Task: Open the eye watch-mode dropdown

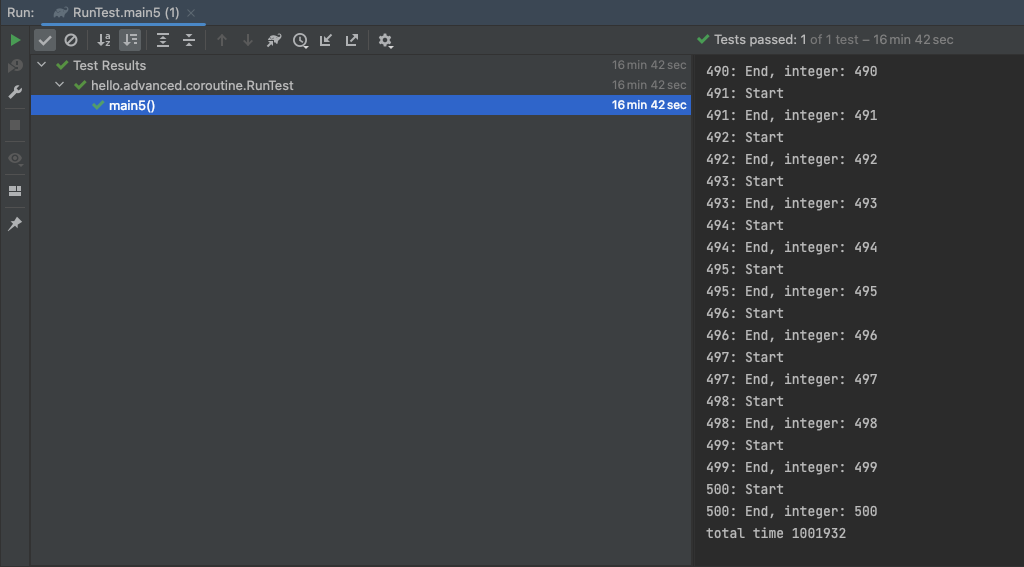Action: click(x=15, y=159)
